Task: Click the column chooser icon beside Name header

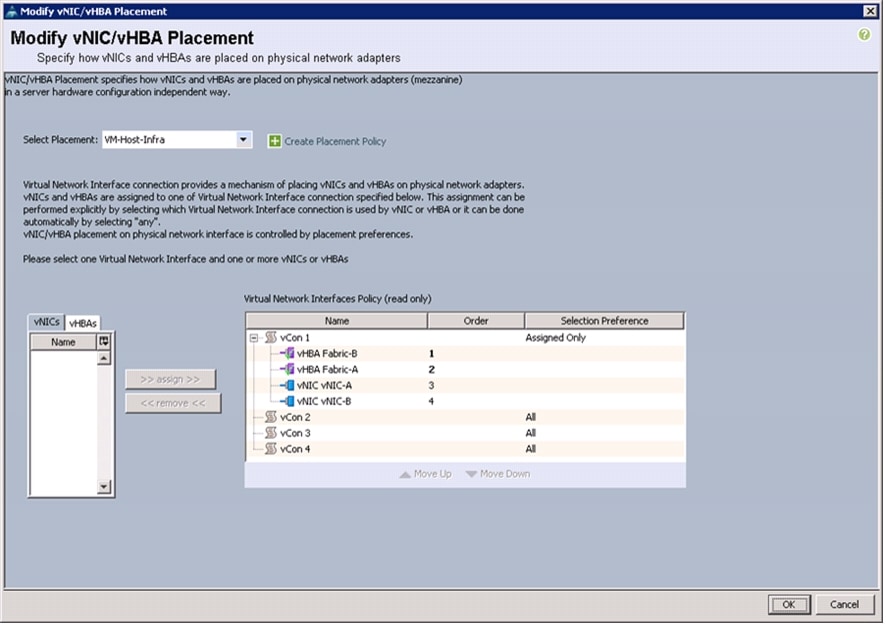Action: click(x=104, y=341)
